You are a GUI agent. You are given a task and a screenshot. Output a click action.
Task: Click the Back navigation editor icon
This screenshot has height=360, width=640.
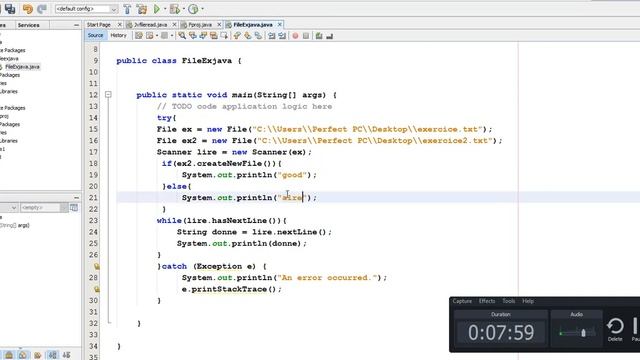point(150,36)
